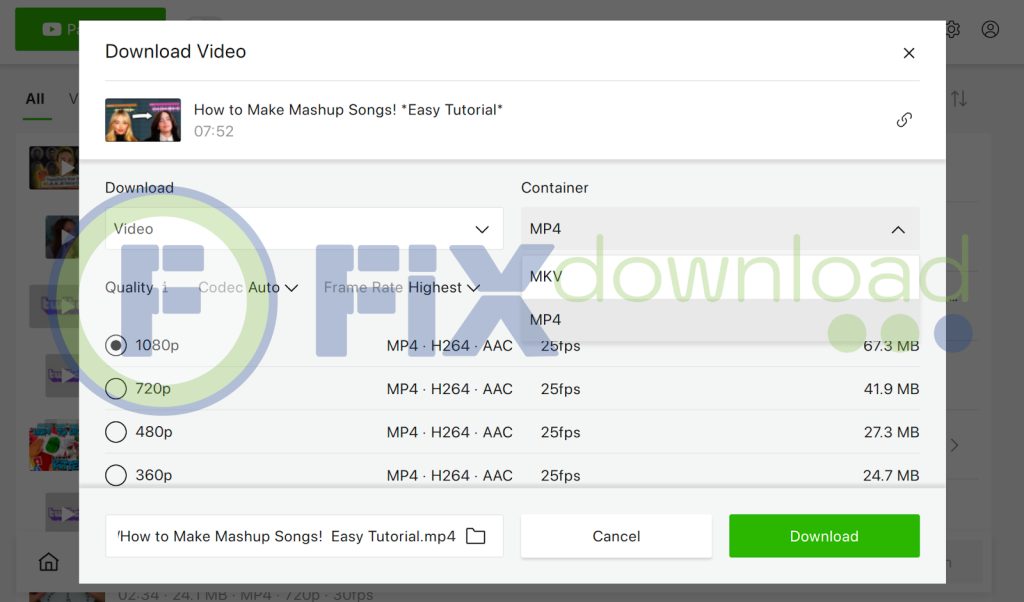
Task: Click the Quality info icon
Action: [165, 288]
